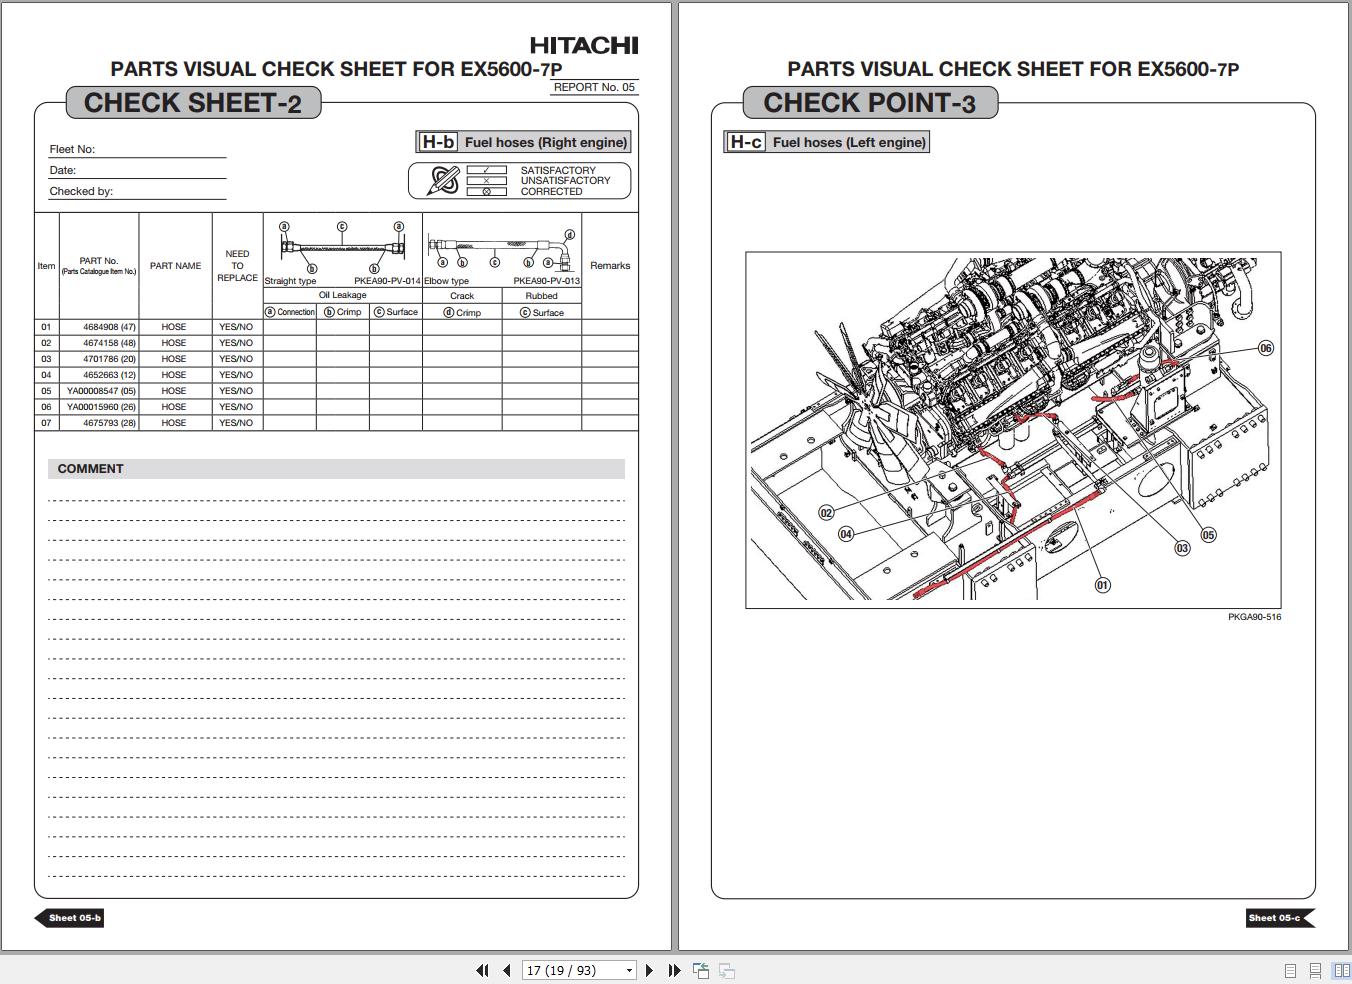
Task: Go to the previous page
Action: pyautogui.click(x=506, y=970)
